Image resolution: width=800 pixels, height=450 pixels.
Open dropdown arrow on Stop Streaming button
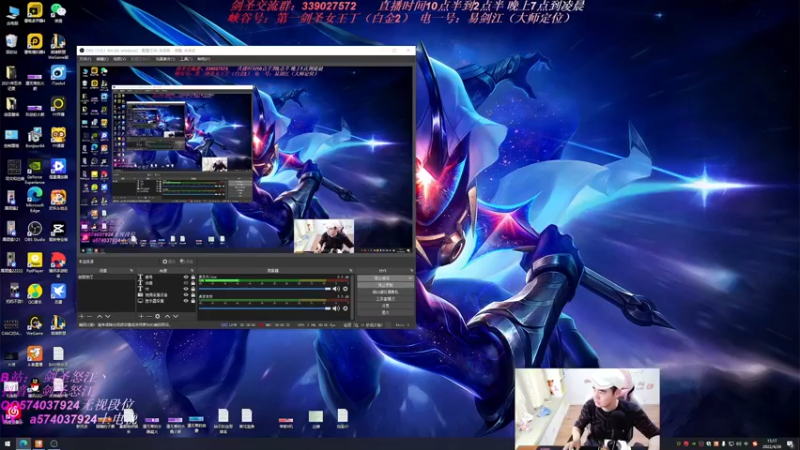click(x=410, y=278)
